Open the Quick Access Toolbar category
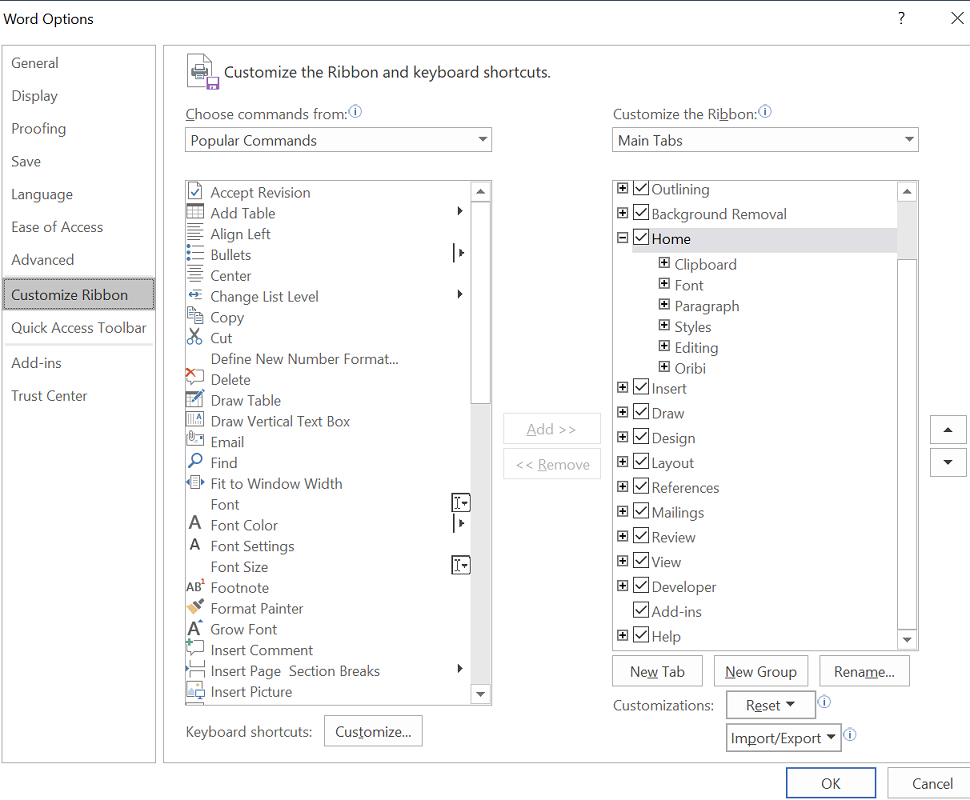The width and height of the screenshot is (970, 800). pyautogui.click(x=79, y=328)
